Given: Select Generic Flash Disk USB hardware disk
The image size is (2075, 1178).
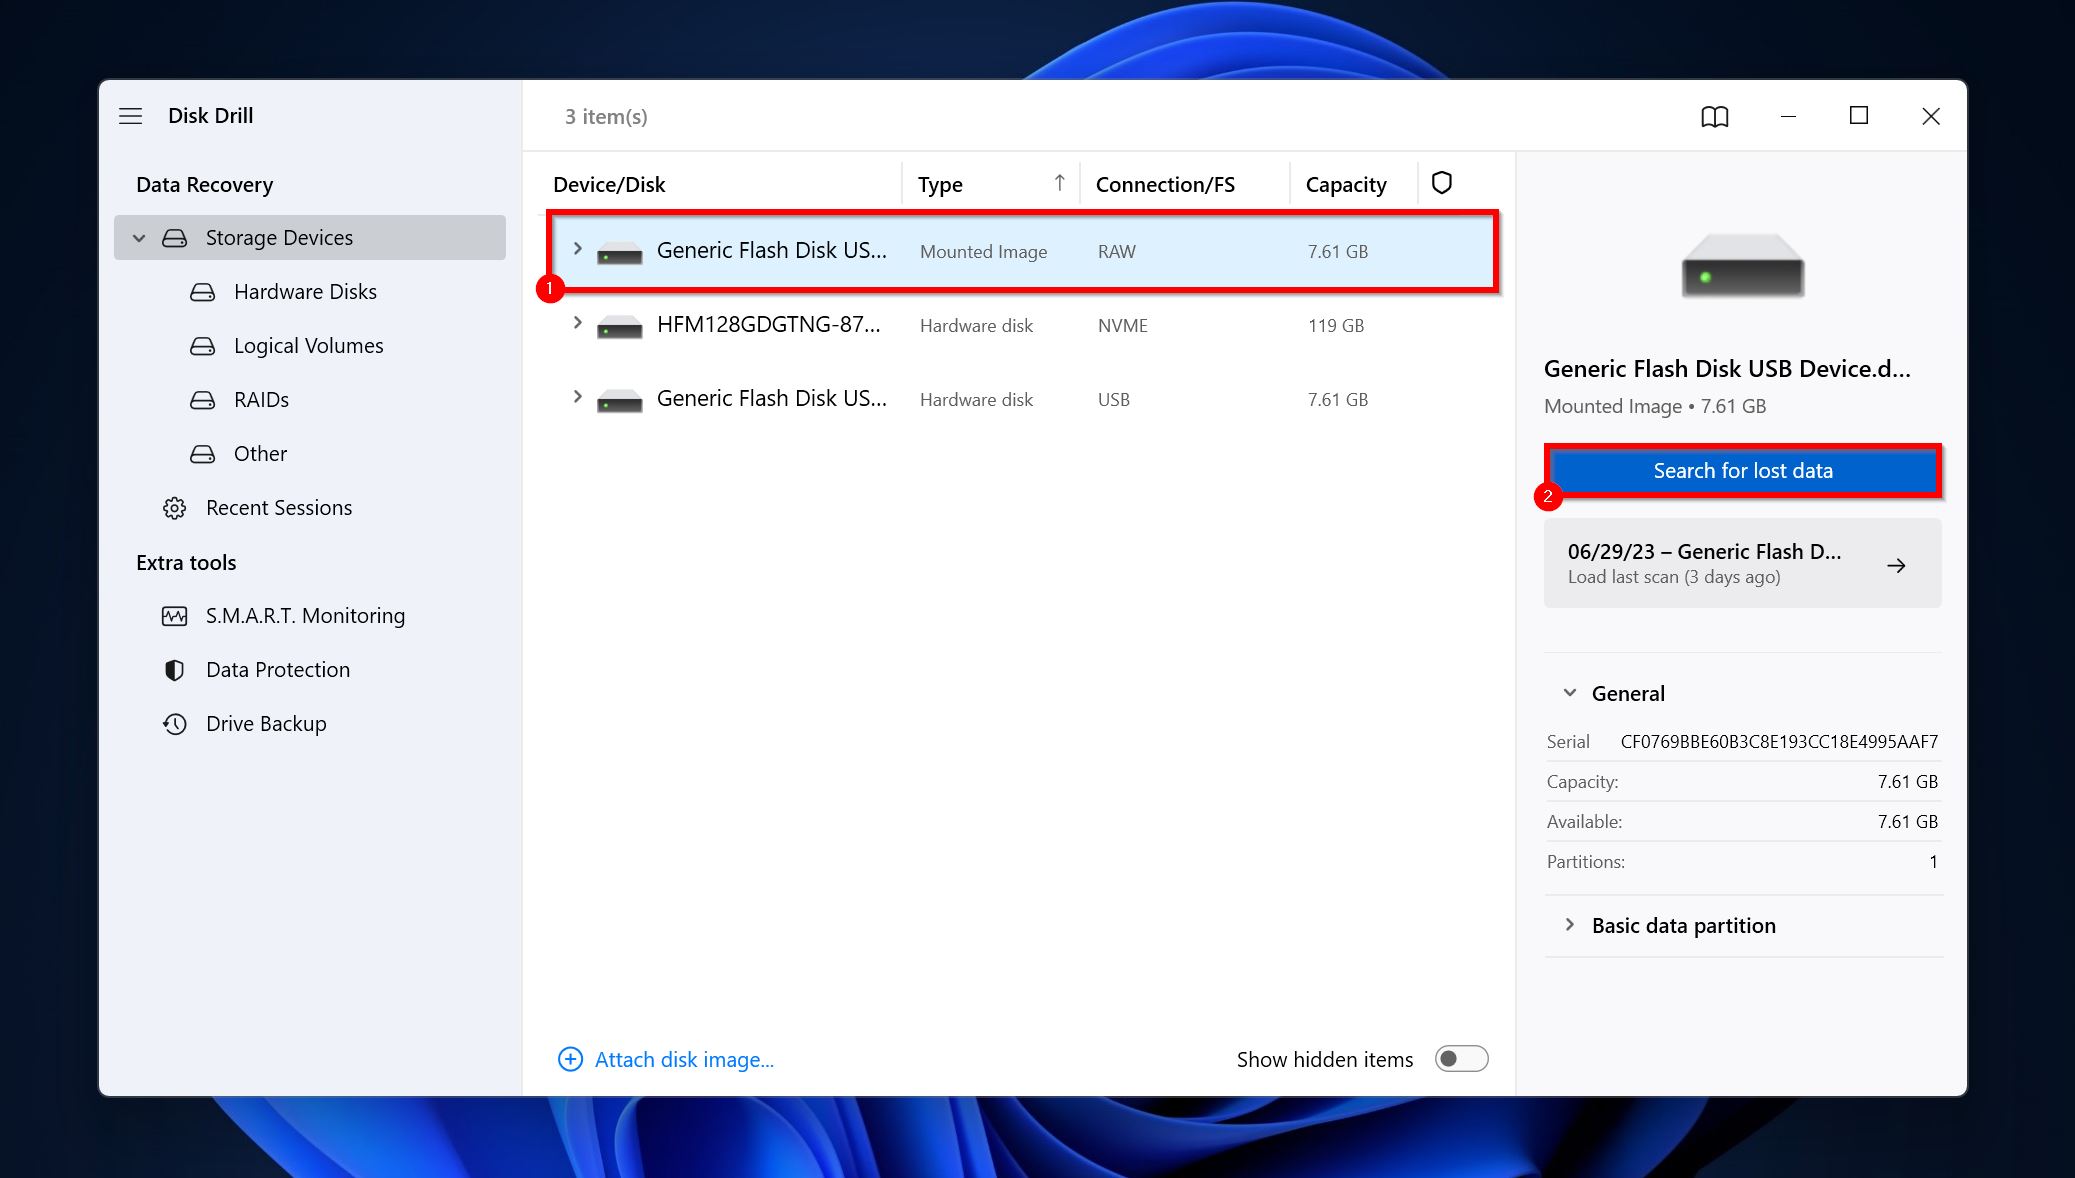Looking at the screenshot, I should point(771,399).
